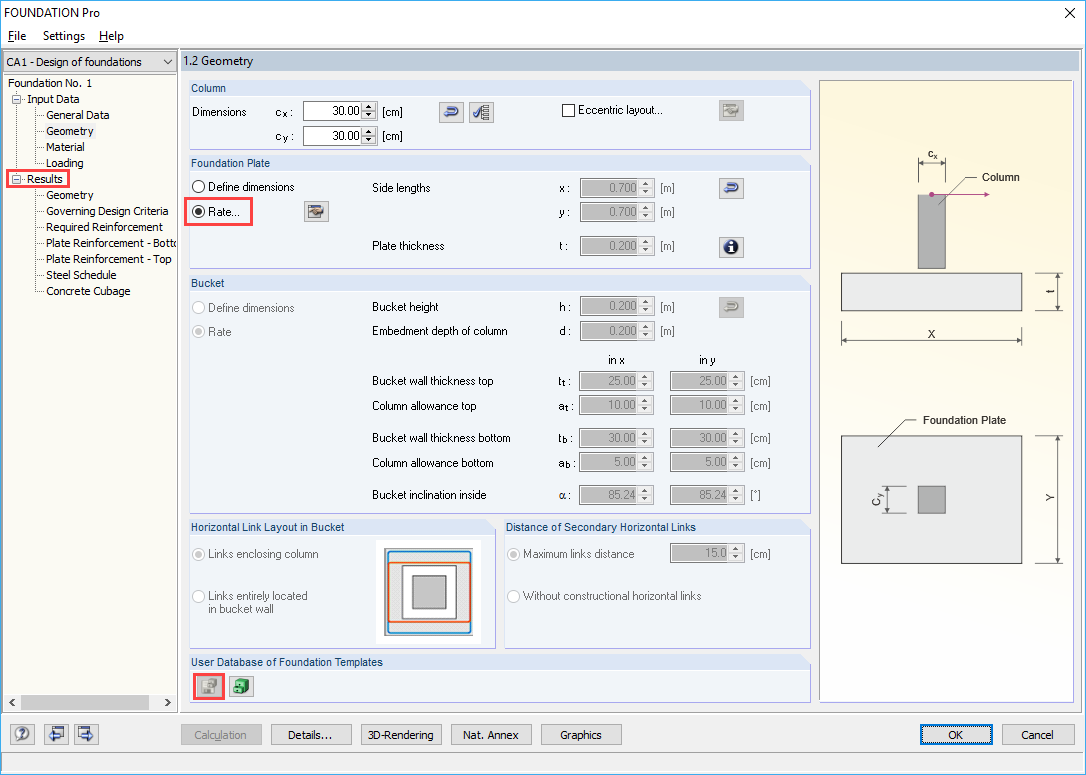The width and height of the screenshot is (1086, 775).
Task: Confirm with the OK button
Action: pyautogui.click(x=956, y=735)
